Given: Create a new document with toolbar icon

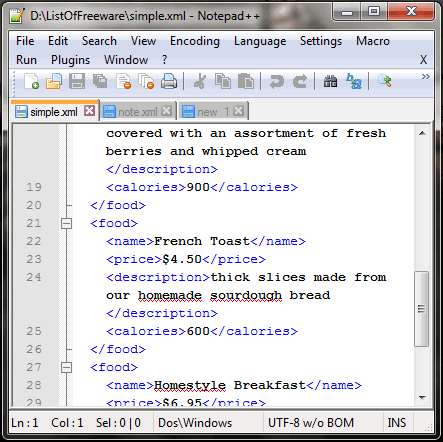Looking at the screenshot, I should (x=31, y=81).
